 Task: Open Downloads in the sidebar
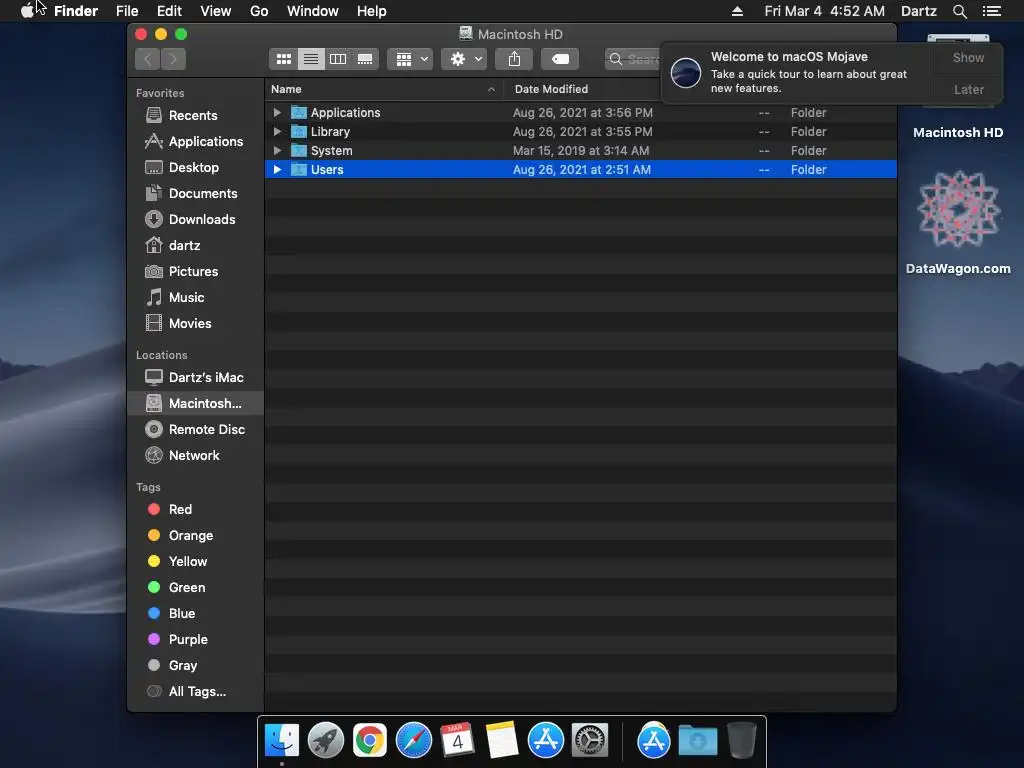[x=196, y=220]
